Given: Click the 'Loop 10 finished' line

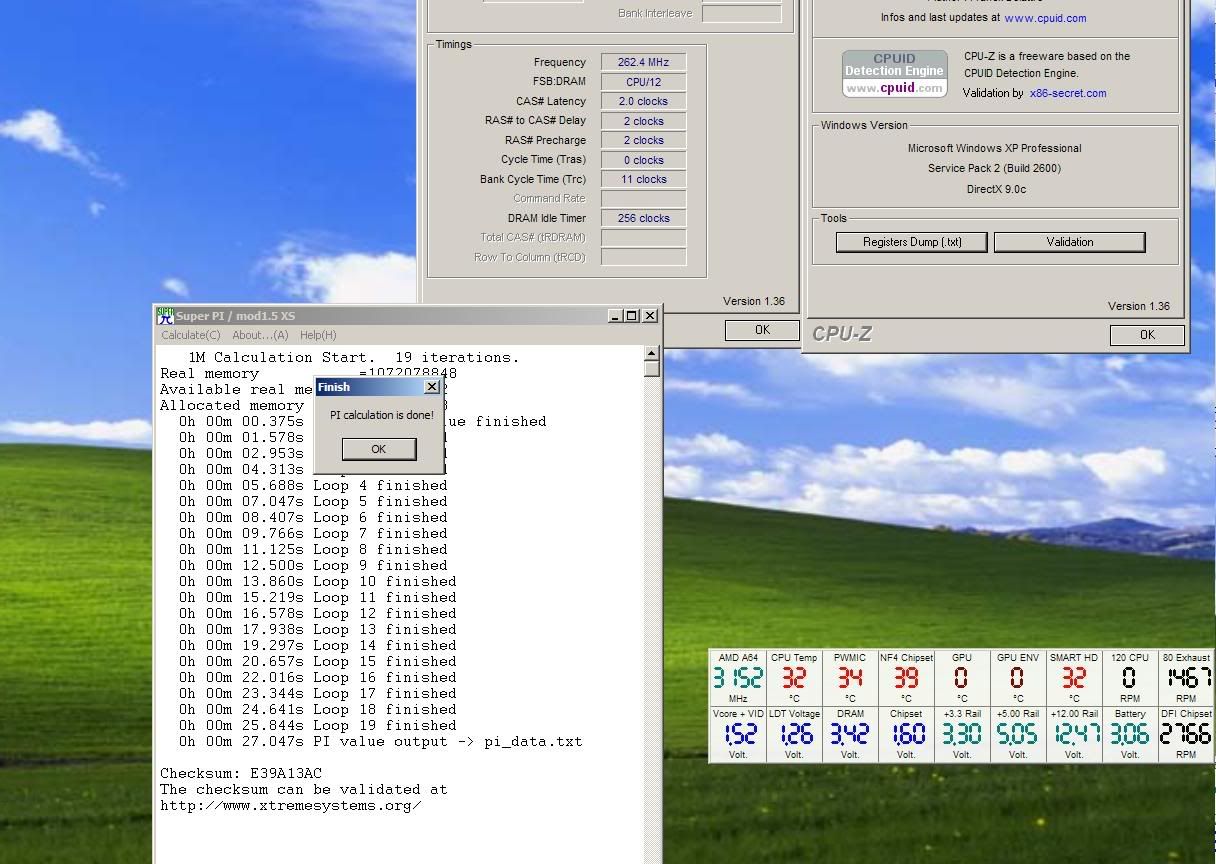Looking at the screenshot, I should click(318, 582).
